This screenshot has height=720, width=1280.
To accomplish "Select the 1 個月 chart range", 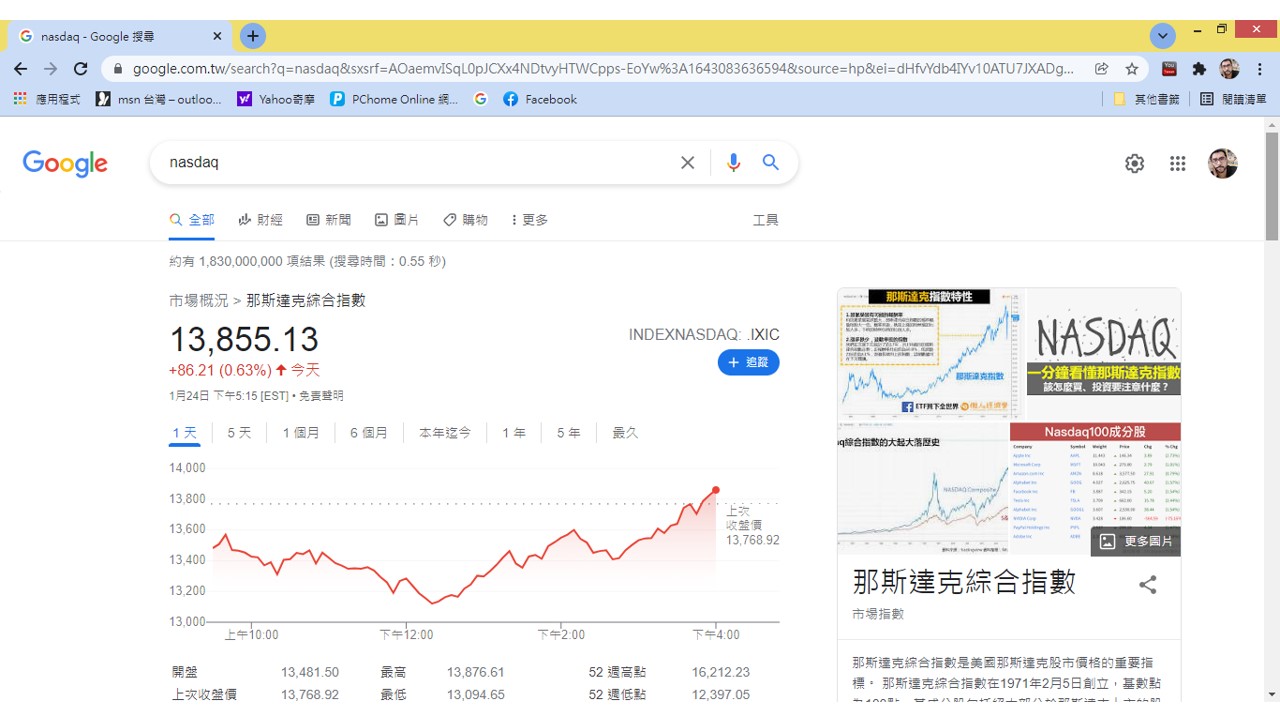I will pos(301,433).
